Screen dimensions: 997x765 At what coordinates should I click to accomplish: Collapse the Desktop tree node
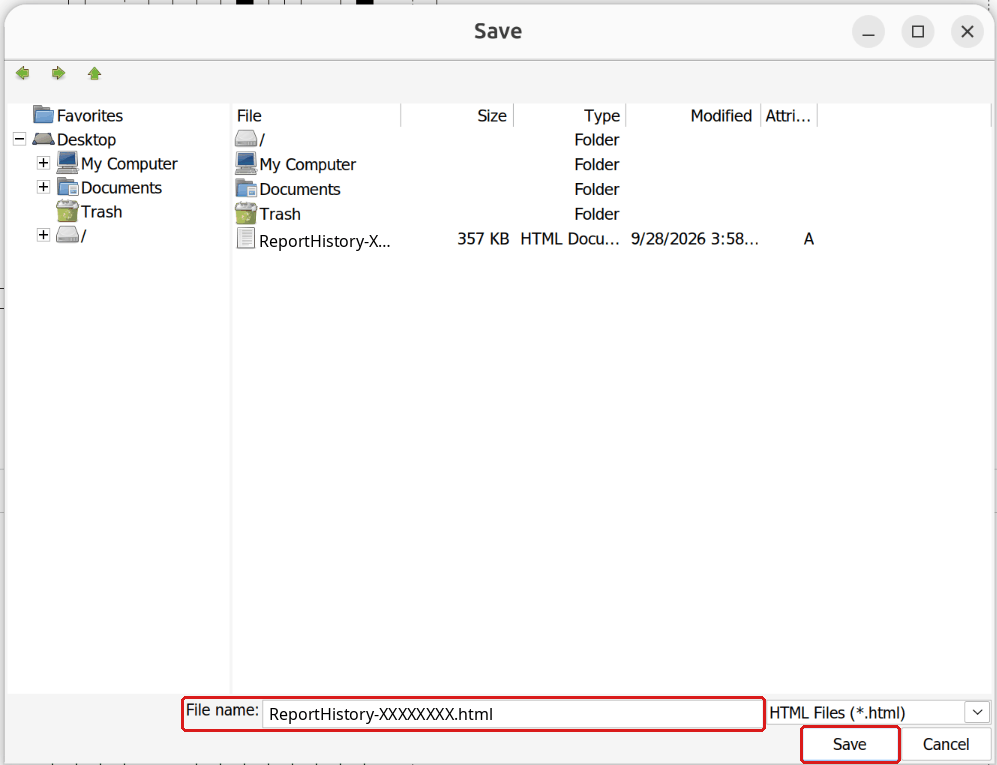[x=20, y=139]
